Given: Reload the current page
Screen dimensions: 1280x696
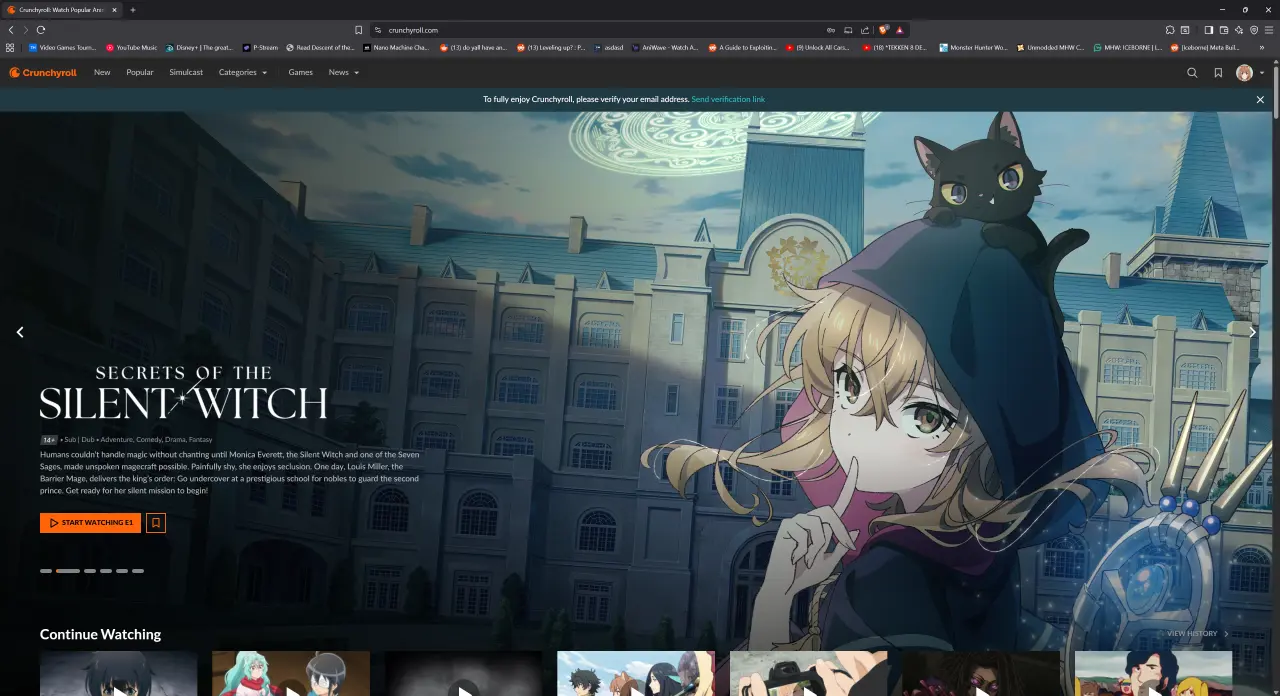Looking at the screenshot, I should 41,30.
